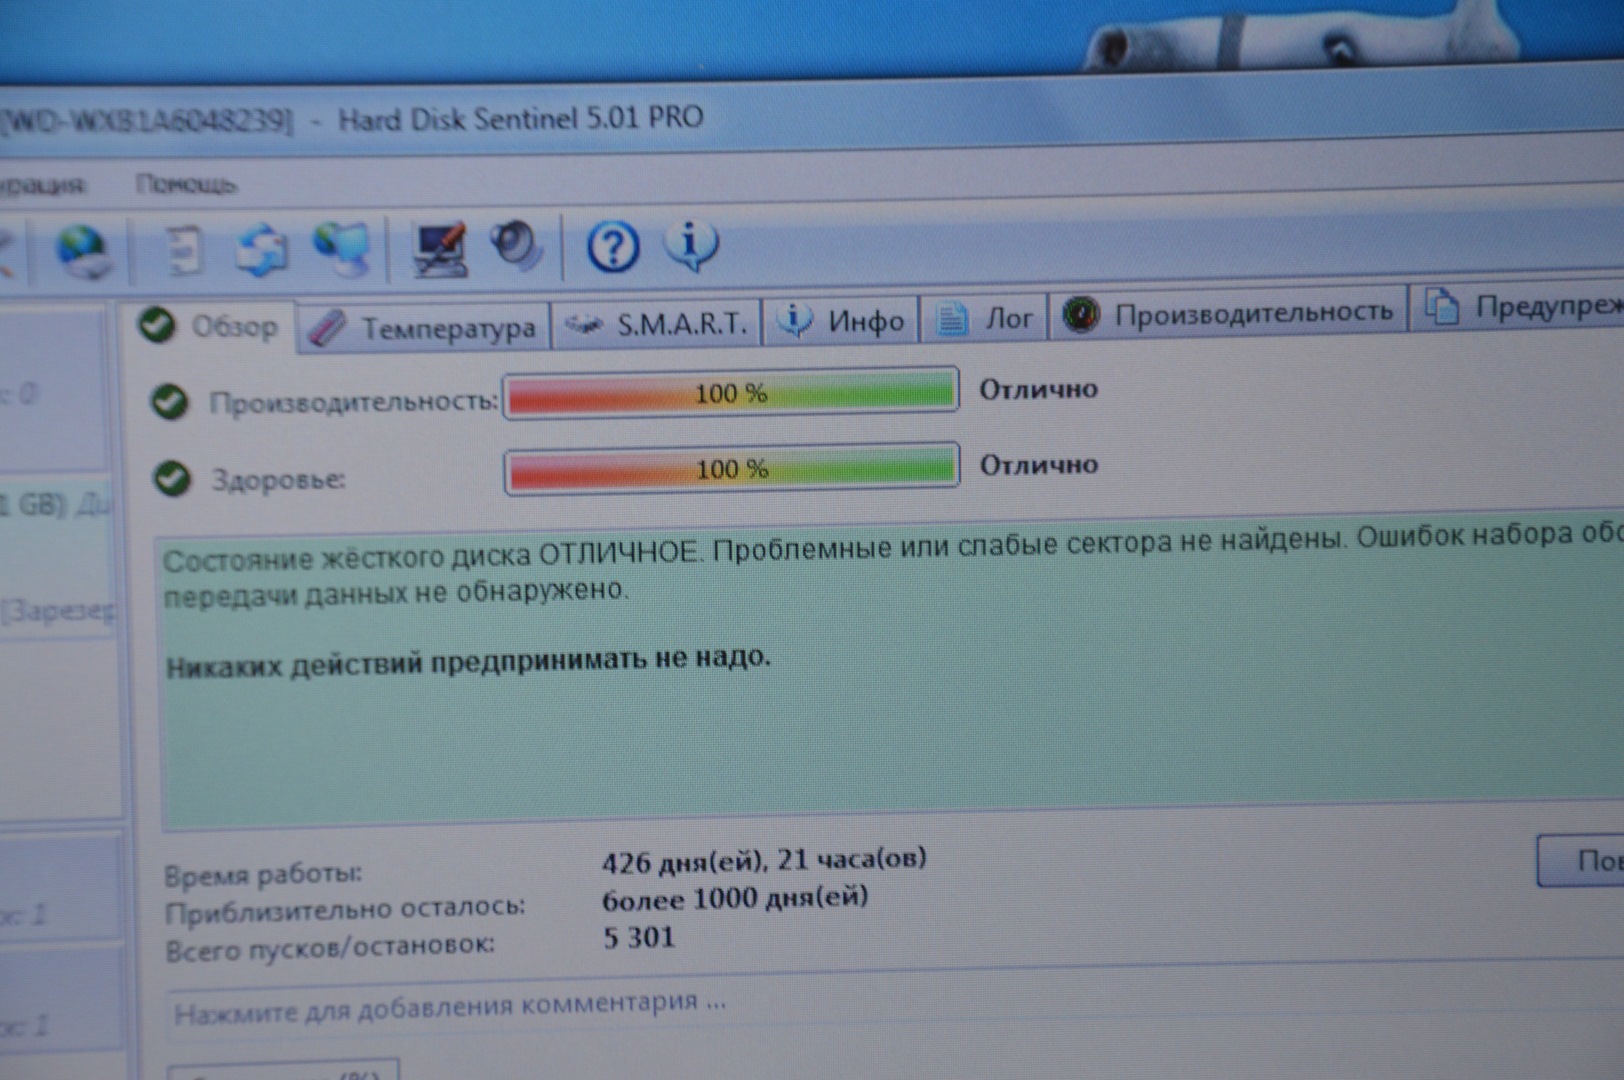1624x1080 pixels.
Task: Click the monitor with screwdriver icon
Action: click(440, 248)
